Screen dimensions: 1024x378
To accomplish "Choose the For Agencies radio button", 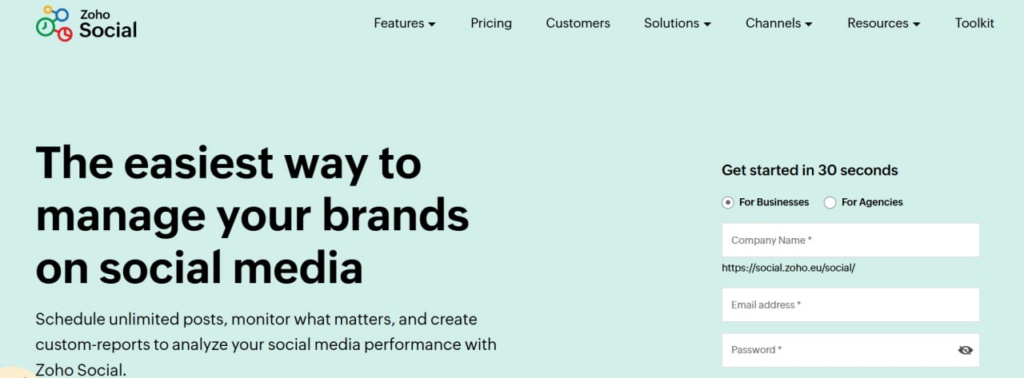I will [830, 202].
